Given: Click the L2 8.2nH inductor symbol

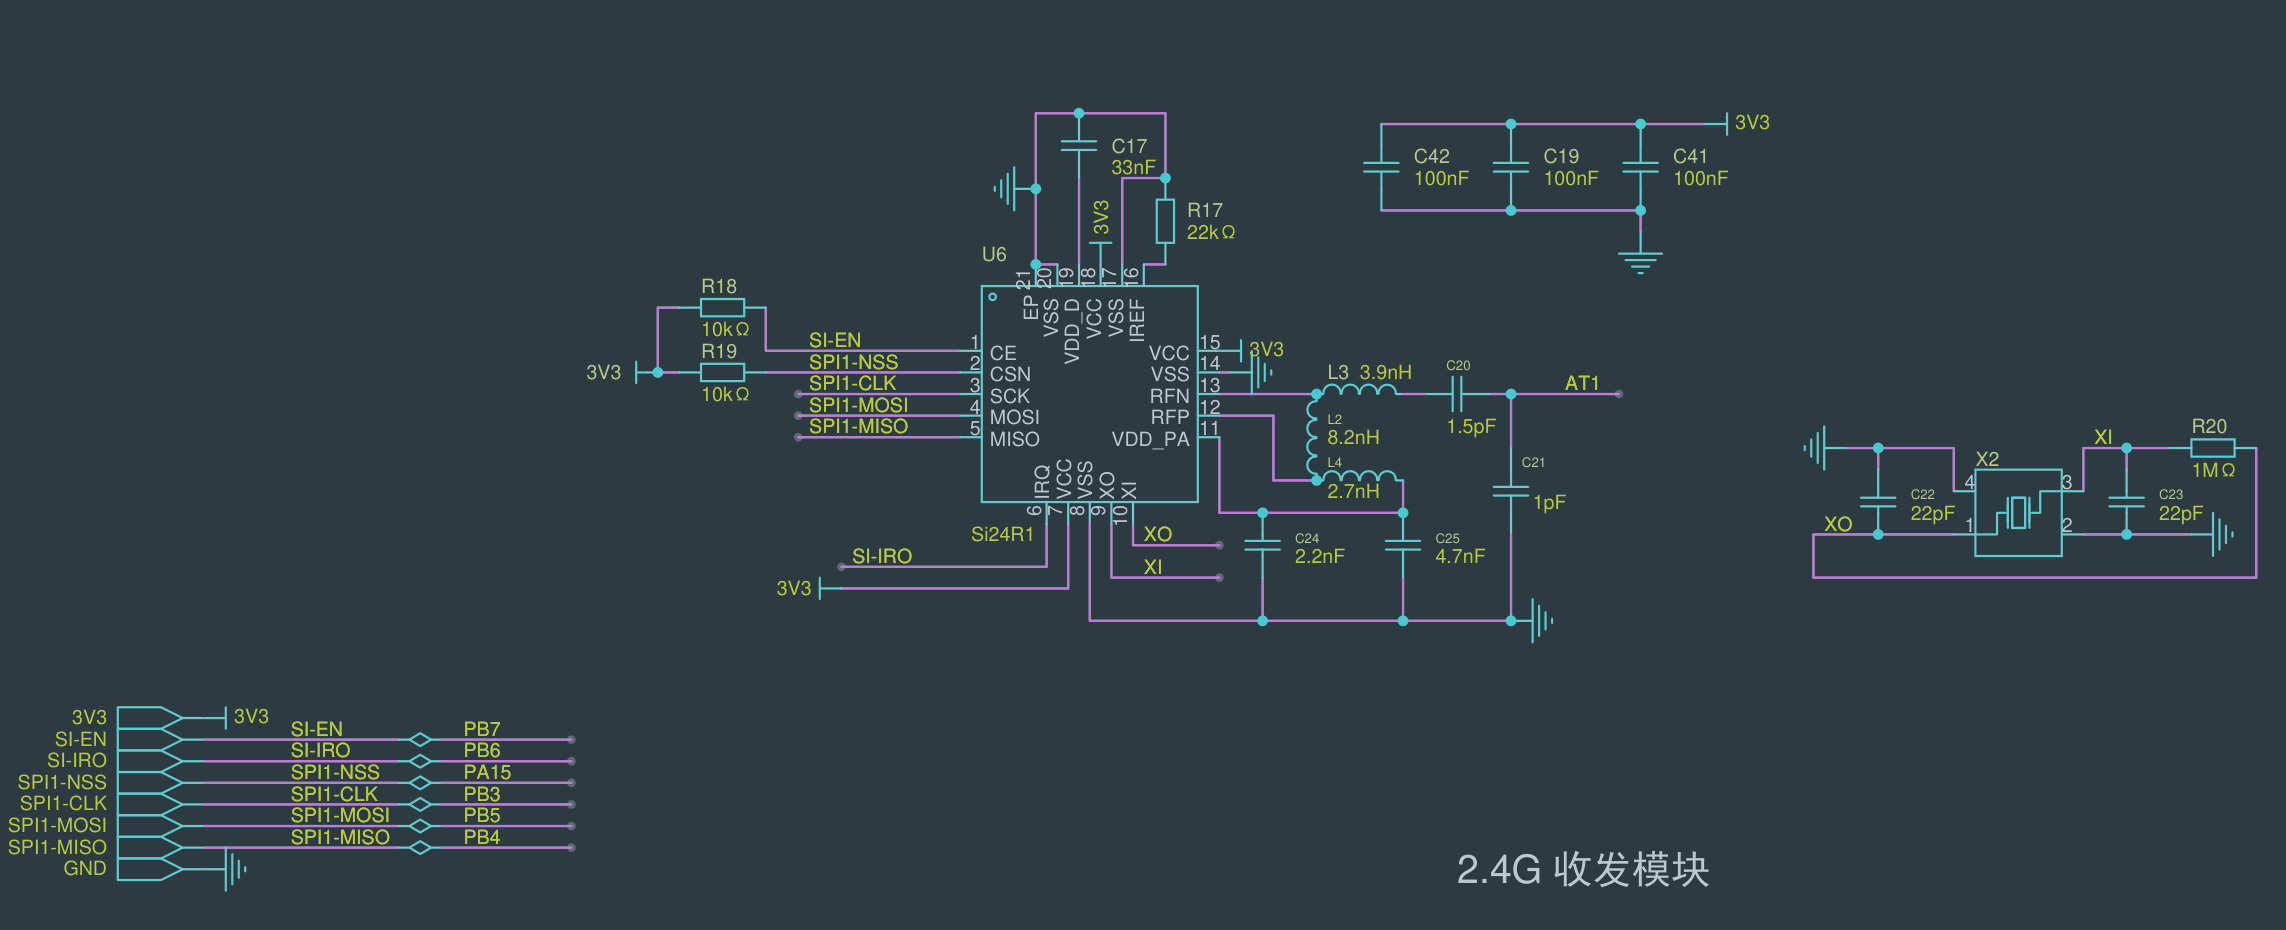Looking at the screenshot, I should point(1312,437).
